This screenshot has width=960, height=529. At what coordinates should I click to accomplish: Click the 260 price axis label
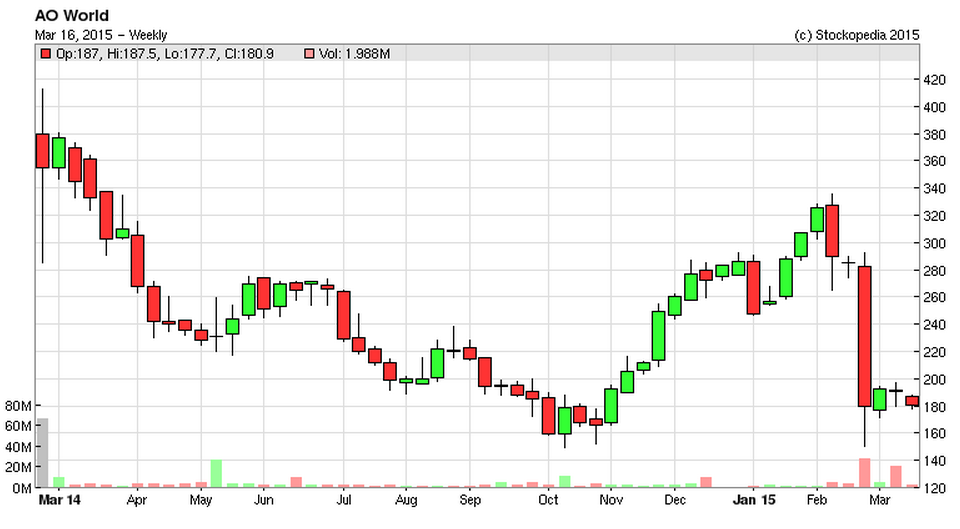point(934,298)
